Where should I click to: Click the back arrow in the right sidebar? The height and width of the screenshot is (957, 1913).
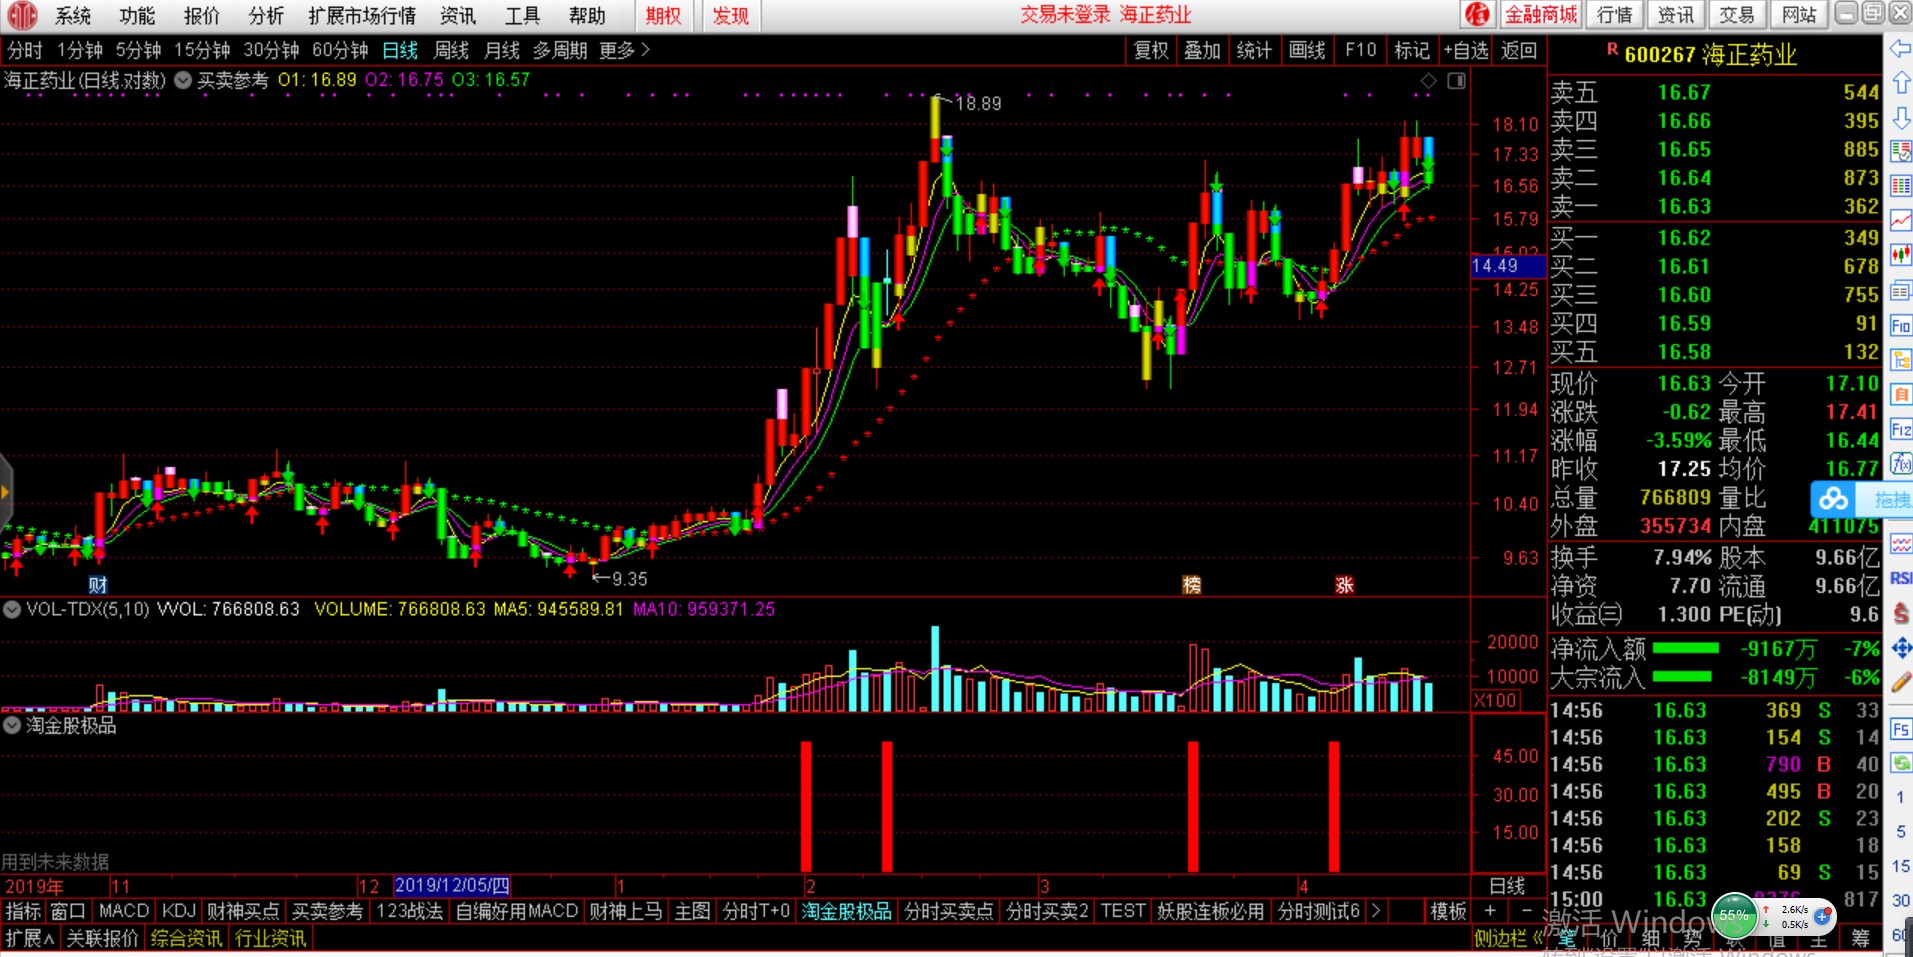[x=1900, y=48]
